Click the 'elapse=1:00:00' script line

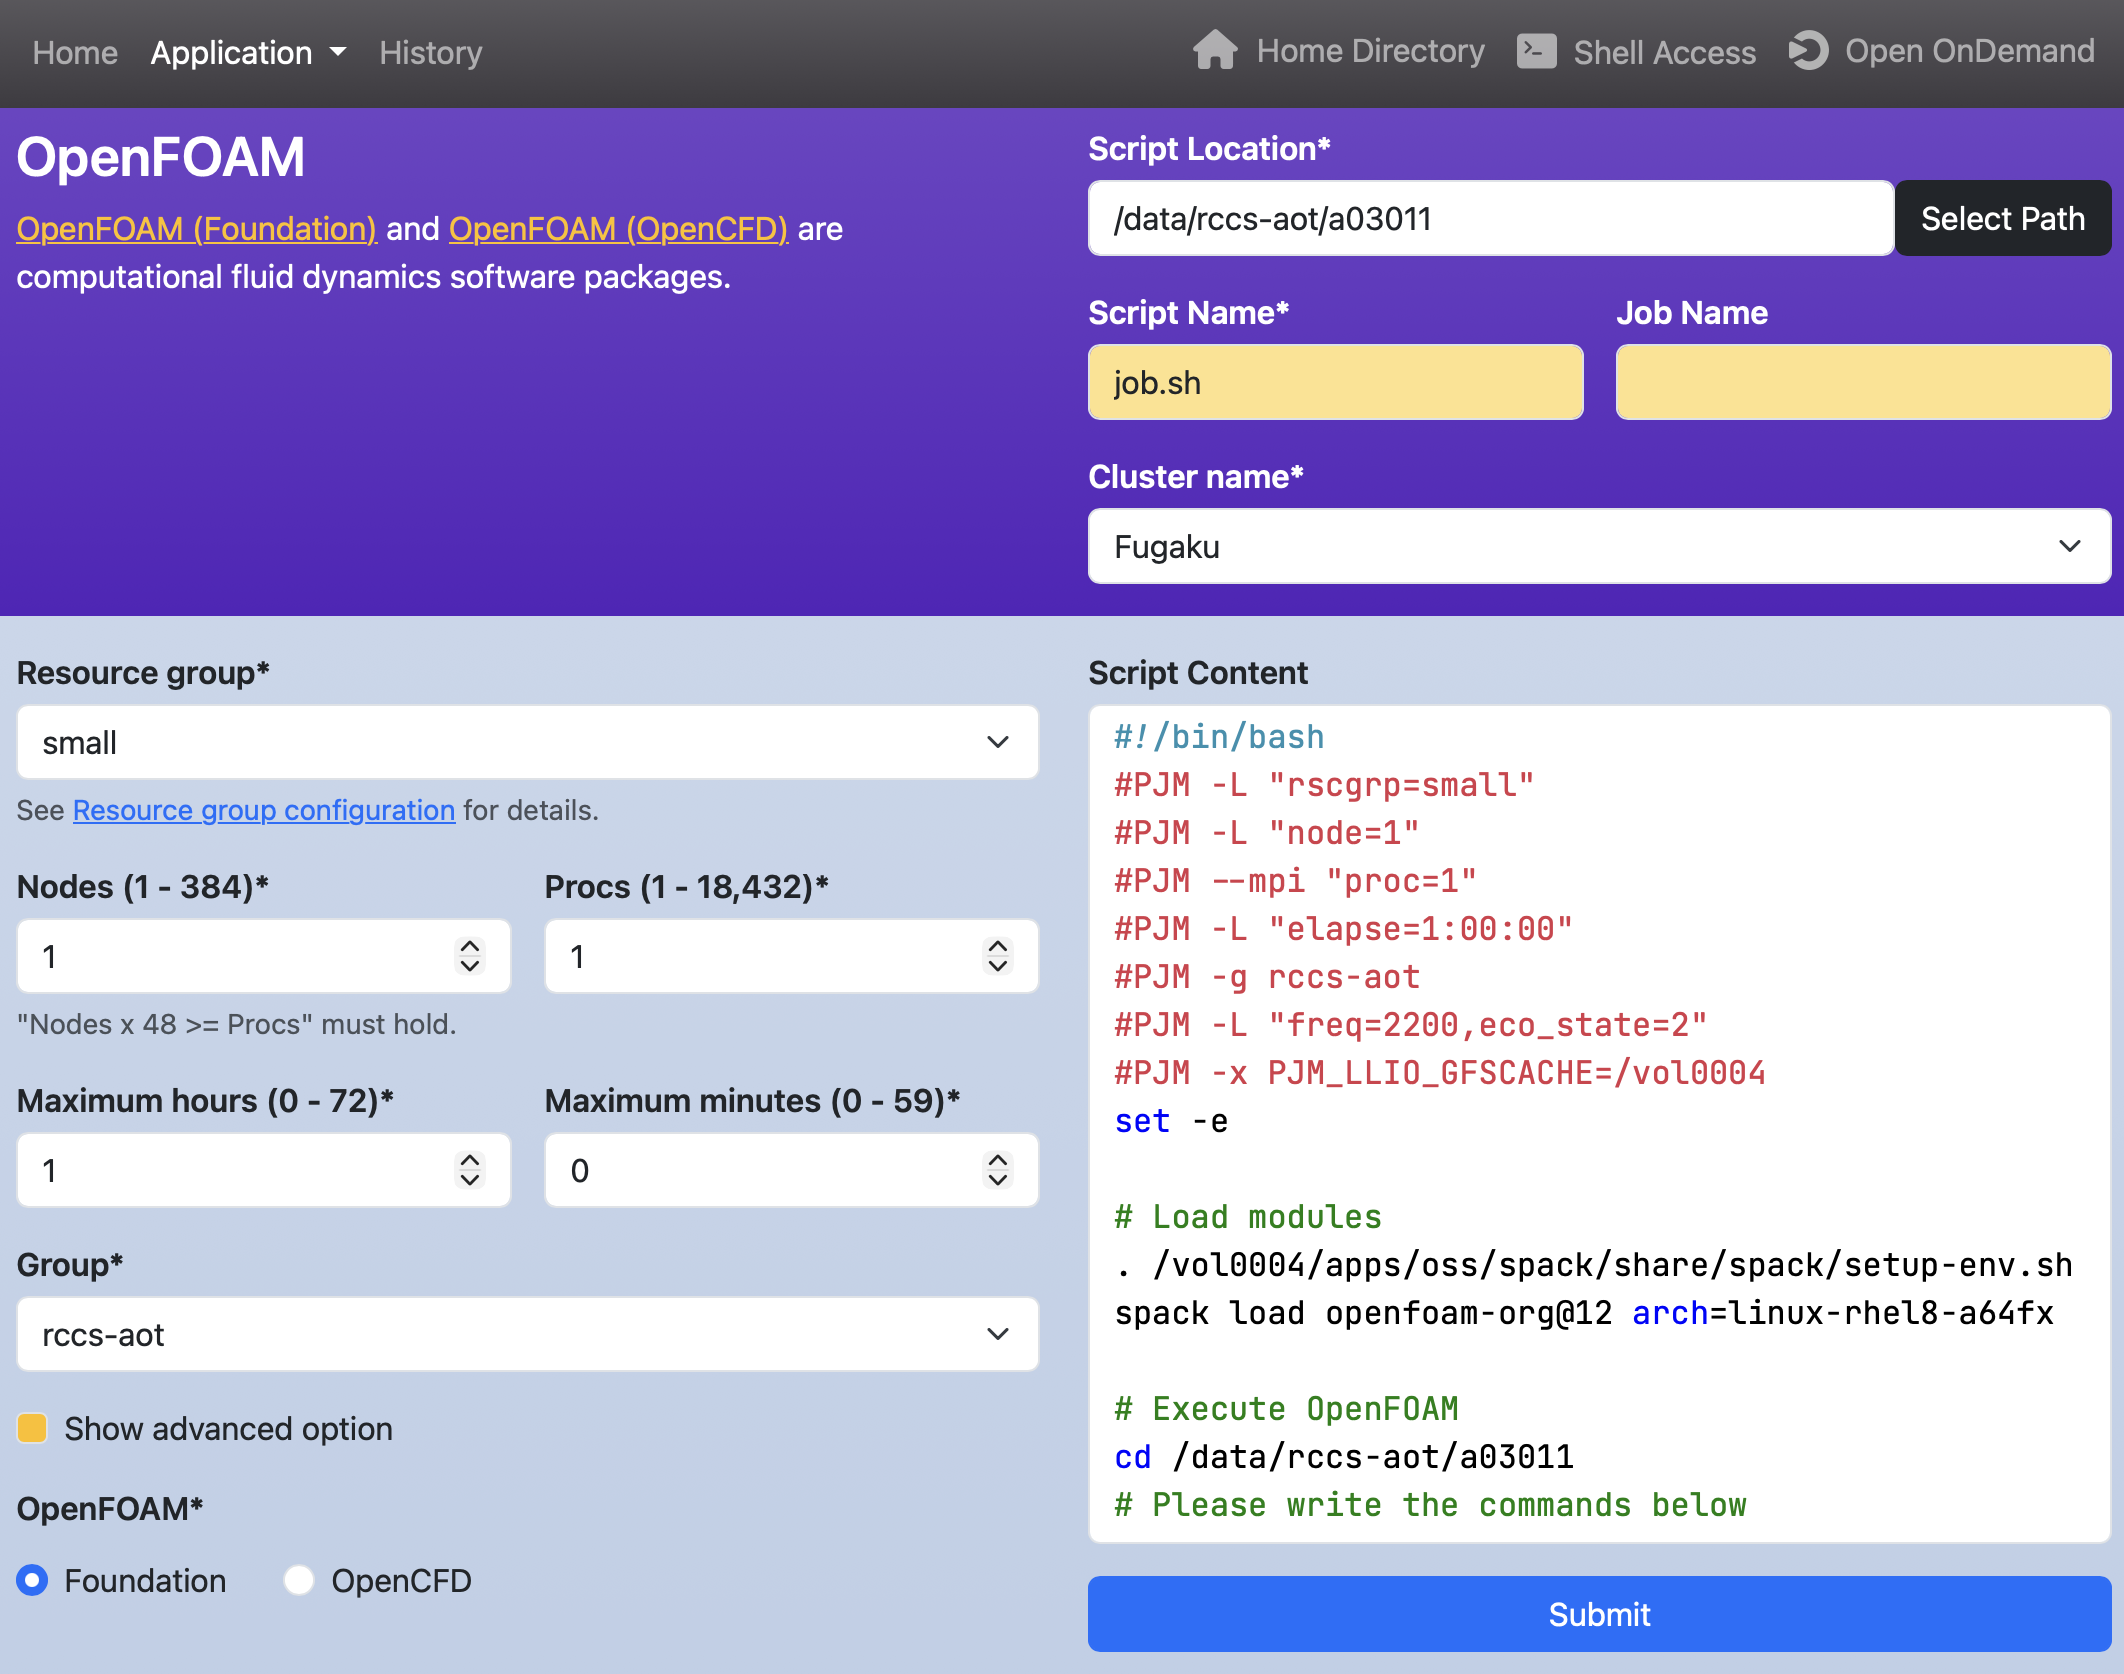[1343, 929]
